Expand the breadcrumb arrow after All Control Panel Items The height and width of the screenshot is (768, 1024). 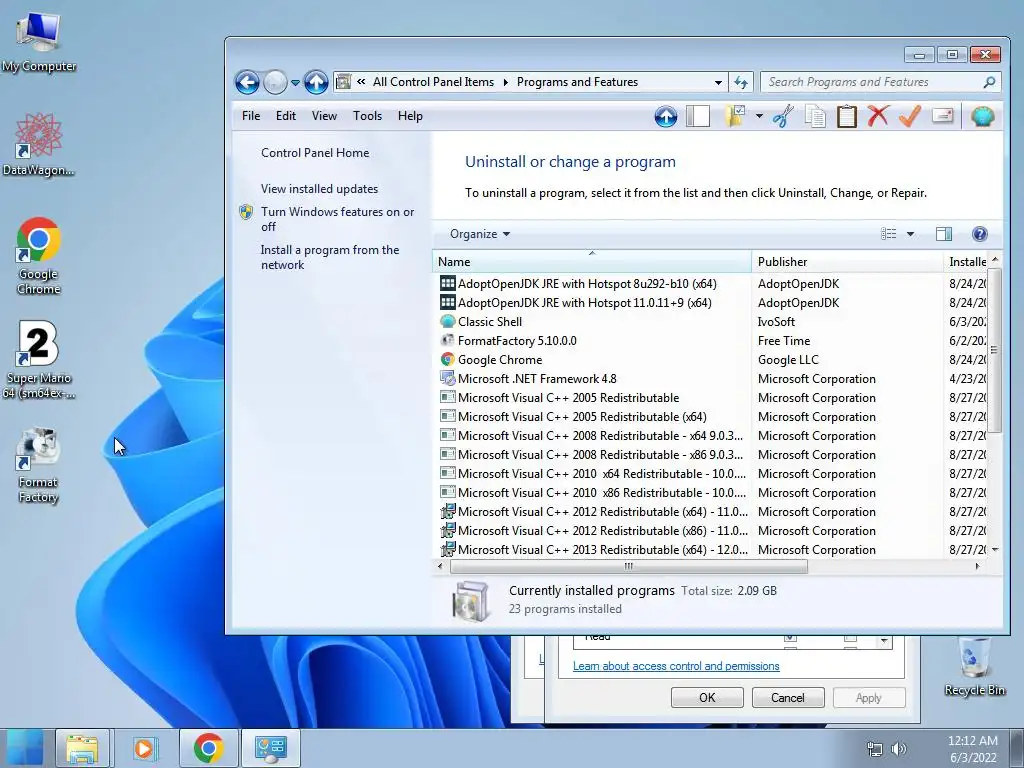(x=505, y=82)
